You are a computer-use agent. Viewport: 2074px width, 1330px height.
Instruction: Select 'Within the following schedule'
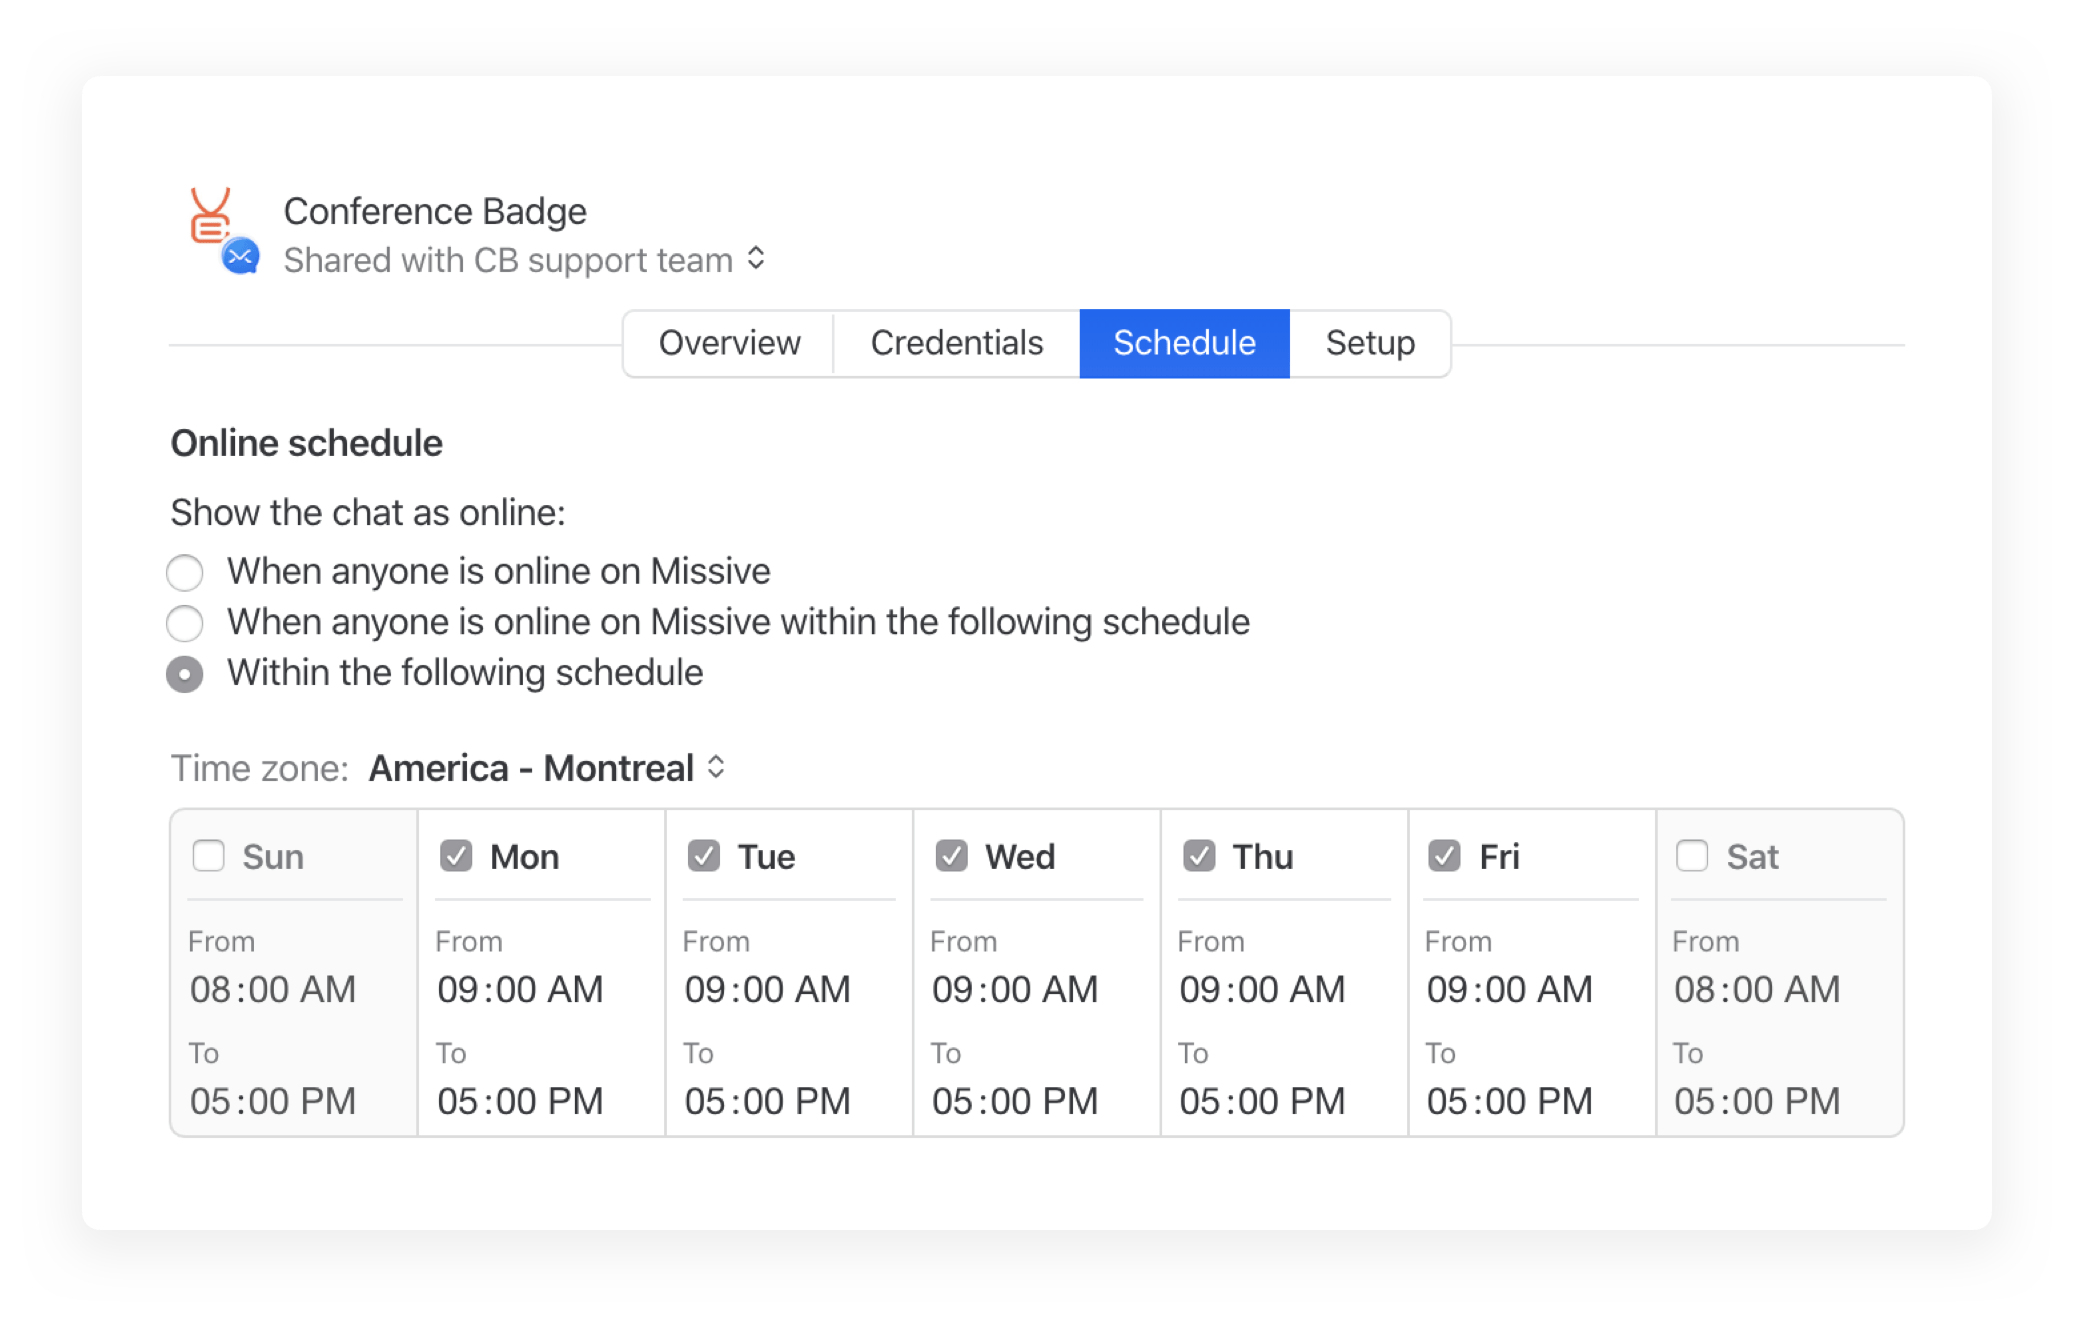pos(184,674)
